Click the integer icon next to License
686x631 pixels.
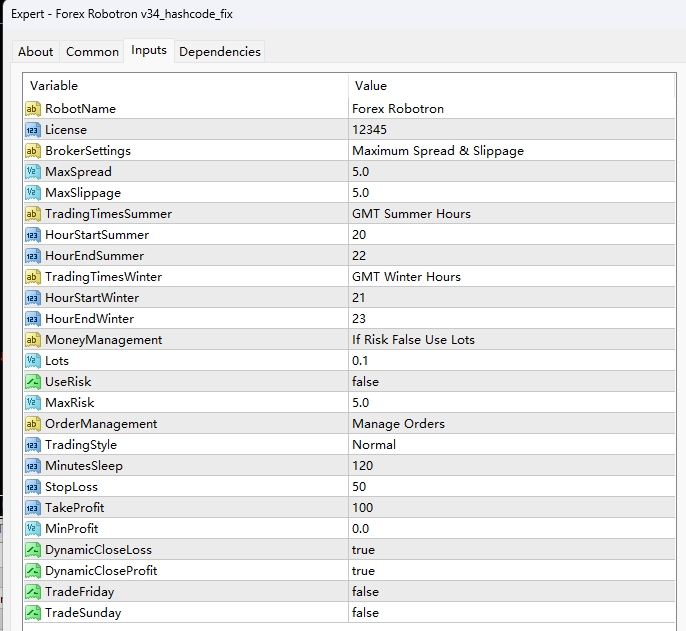[x=32, y=129]
